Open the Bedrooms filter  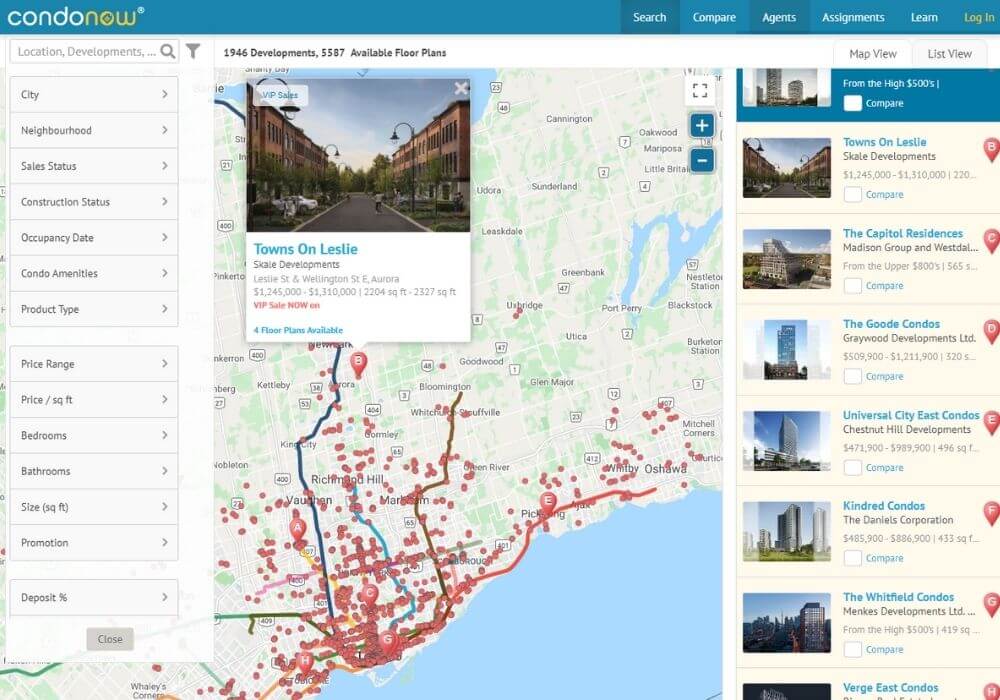94,436
